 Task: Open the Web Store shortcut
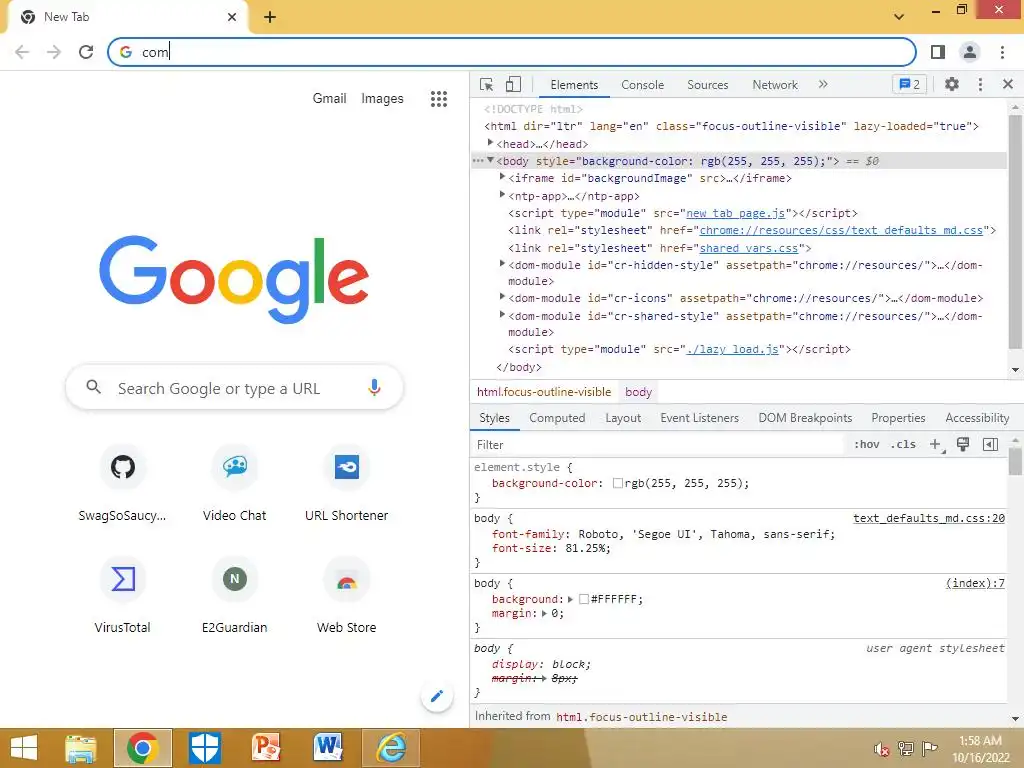click(x=347, y=596)
